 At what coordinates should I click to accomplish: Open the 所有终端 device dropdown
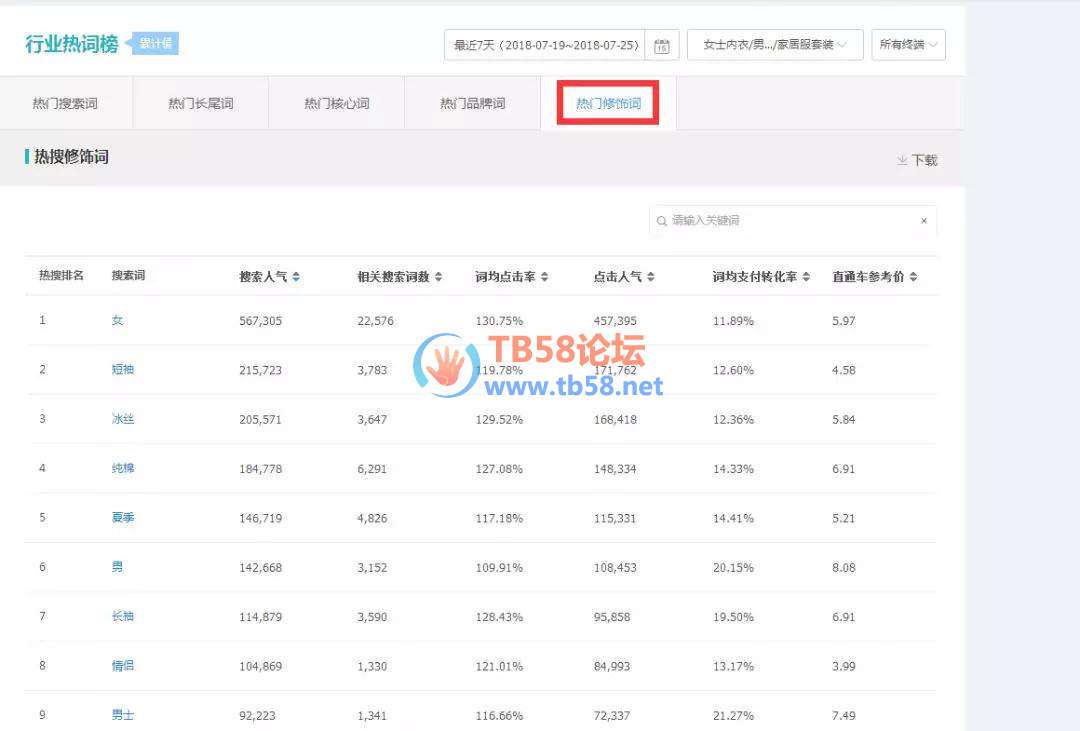tap(908, 45)
